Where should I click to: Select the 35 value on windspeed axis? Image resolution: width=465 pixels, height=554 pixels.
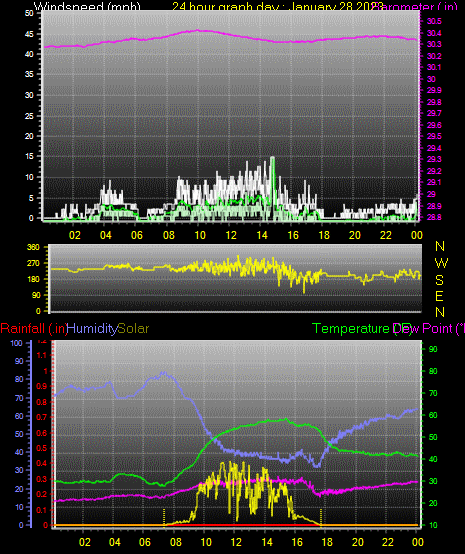click(x=29, y=74)
